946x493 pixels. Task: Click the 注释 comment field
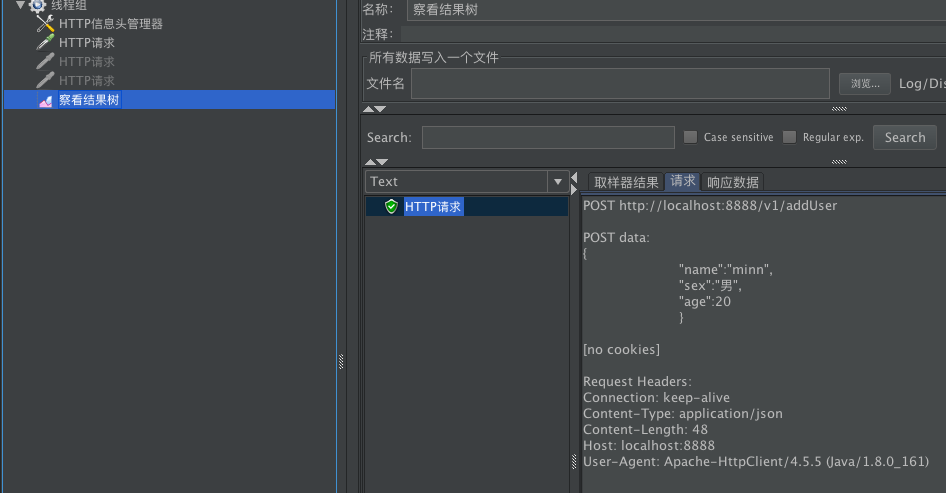point(673,34)
